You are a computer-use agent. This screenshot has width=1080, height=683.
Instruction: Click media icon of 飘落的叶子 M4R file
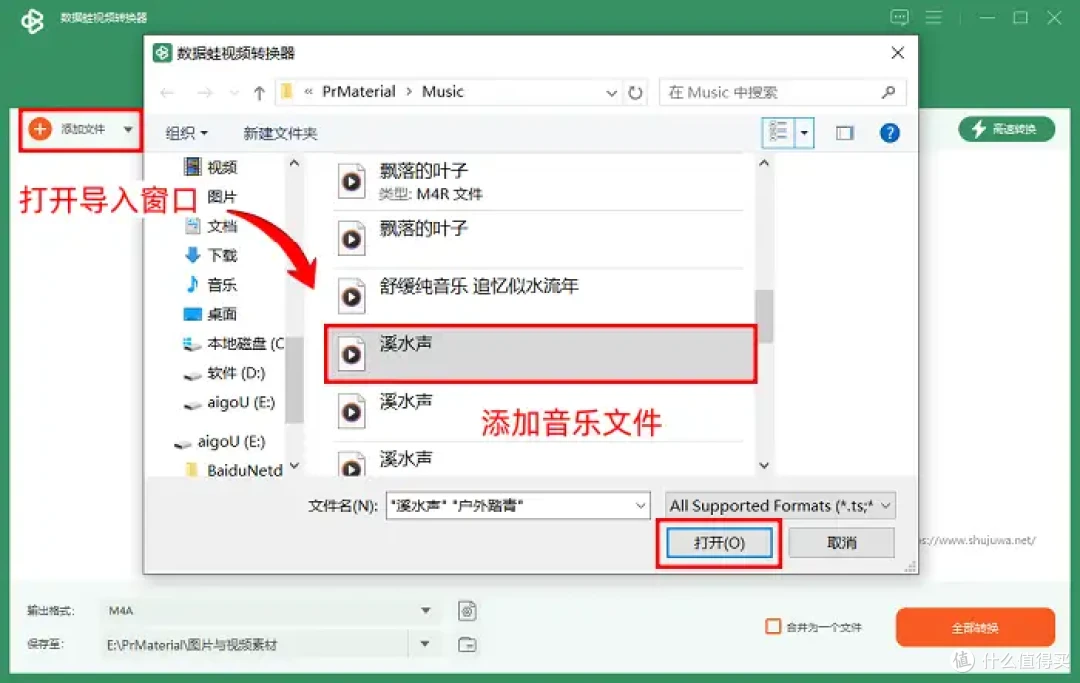coord(352,182)
